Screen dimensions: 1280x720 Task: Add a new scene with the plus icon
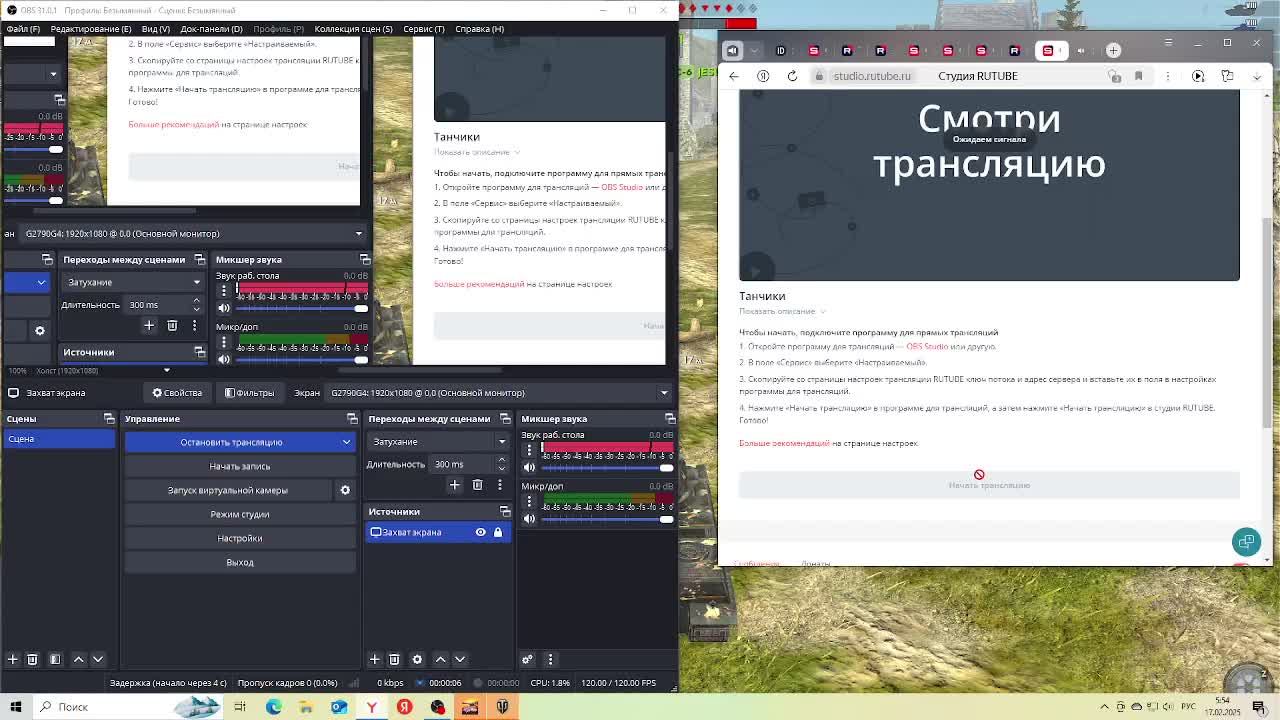coord(12,659)
